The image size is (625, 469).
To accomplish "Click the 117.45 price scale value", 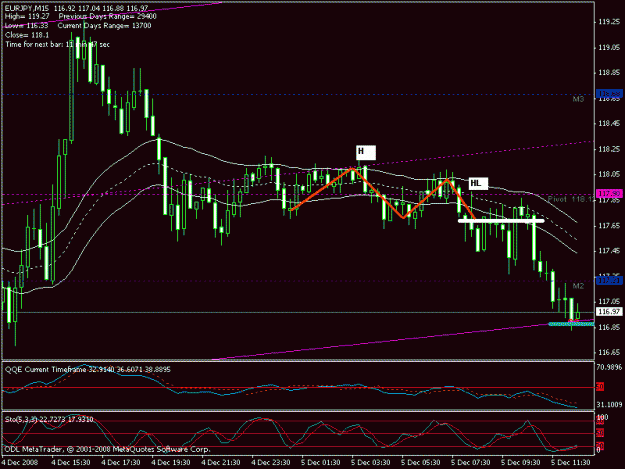I will click(609, 251).
